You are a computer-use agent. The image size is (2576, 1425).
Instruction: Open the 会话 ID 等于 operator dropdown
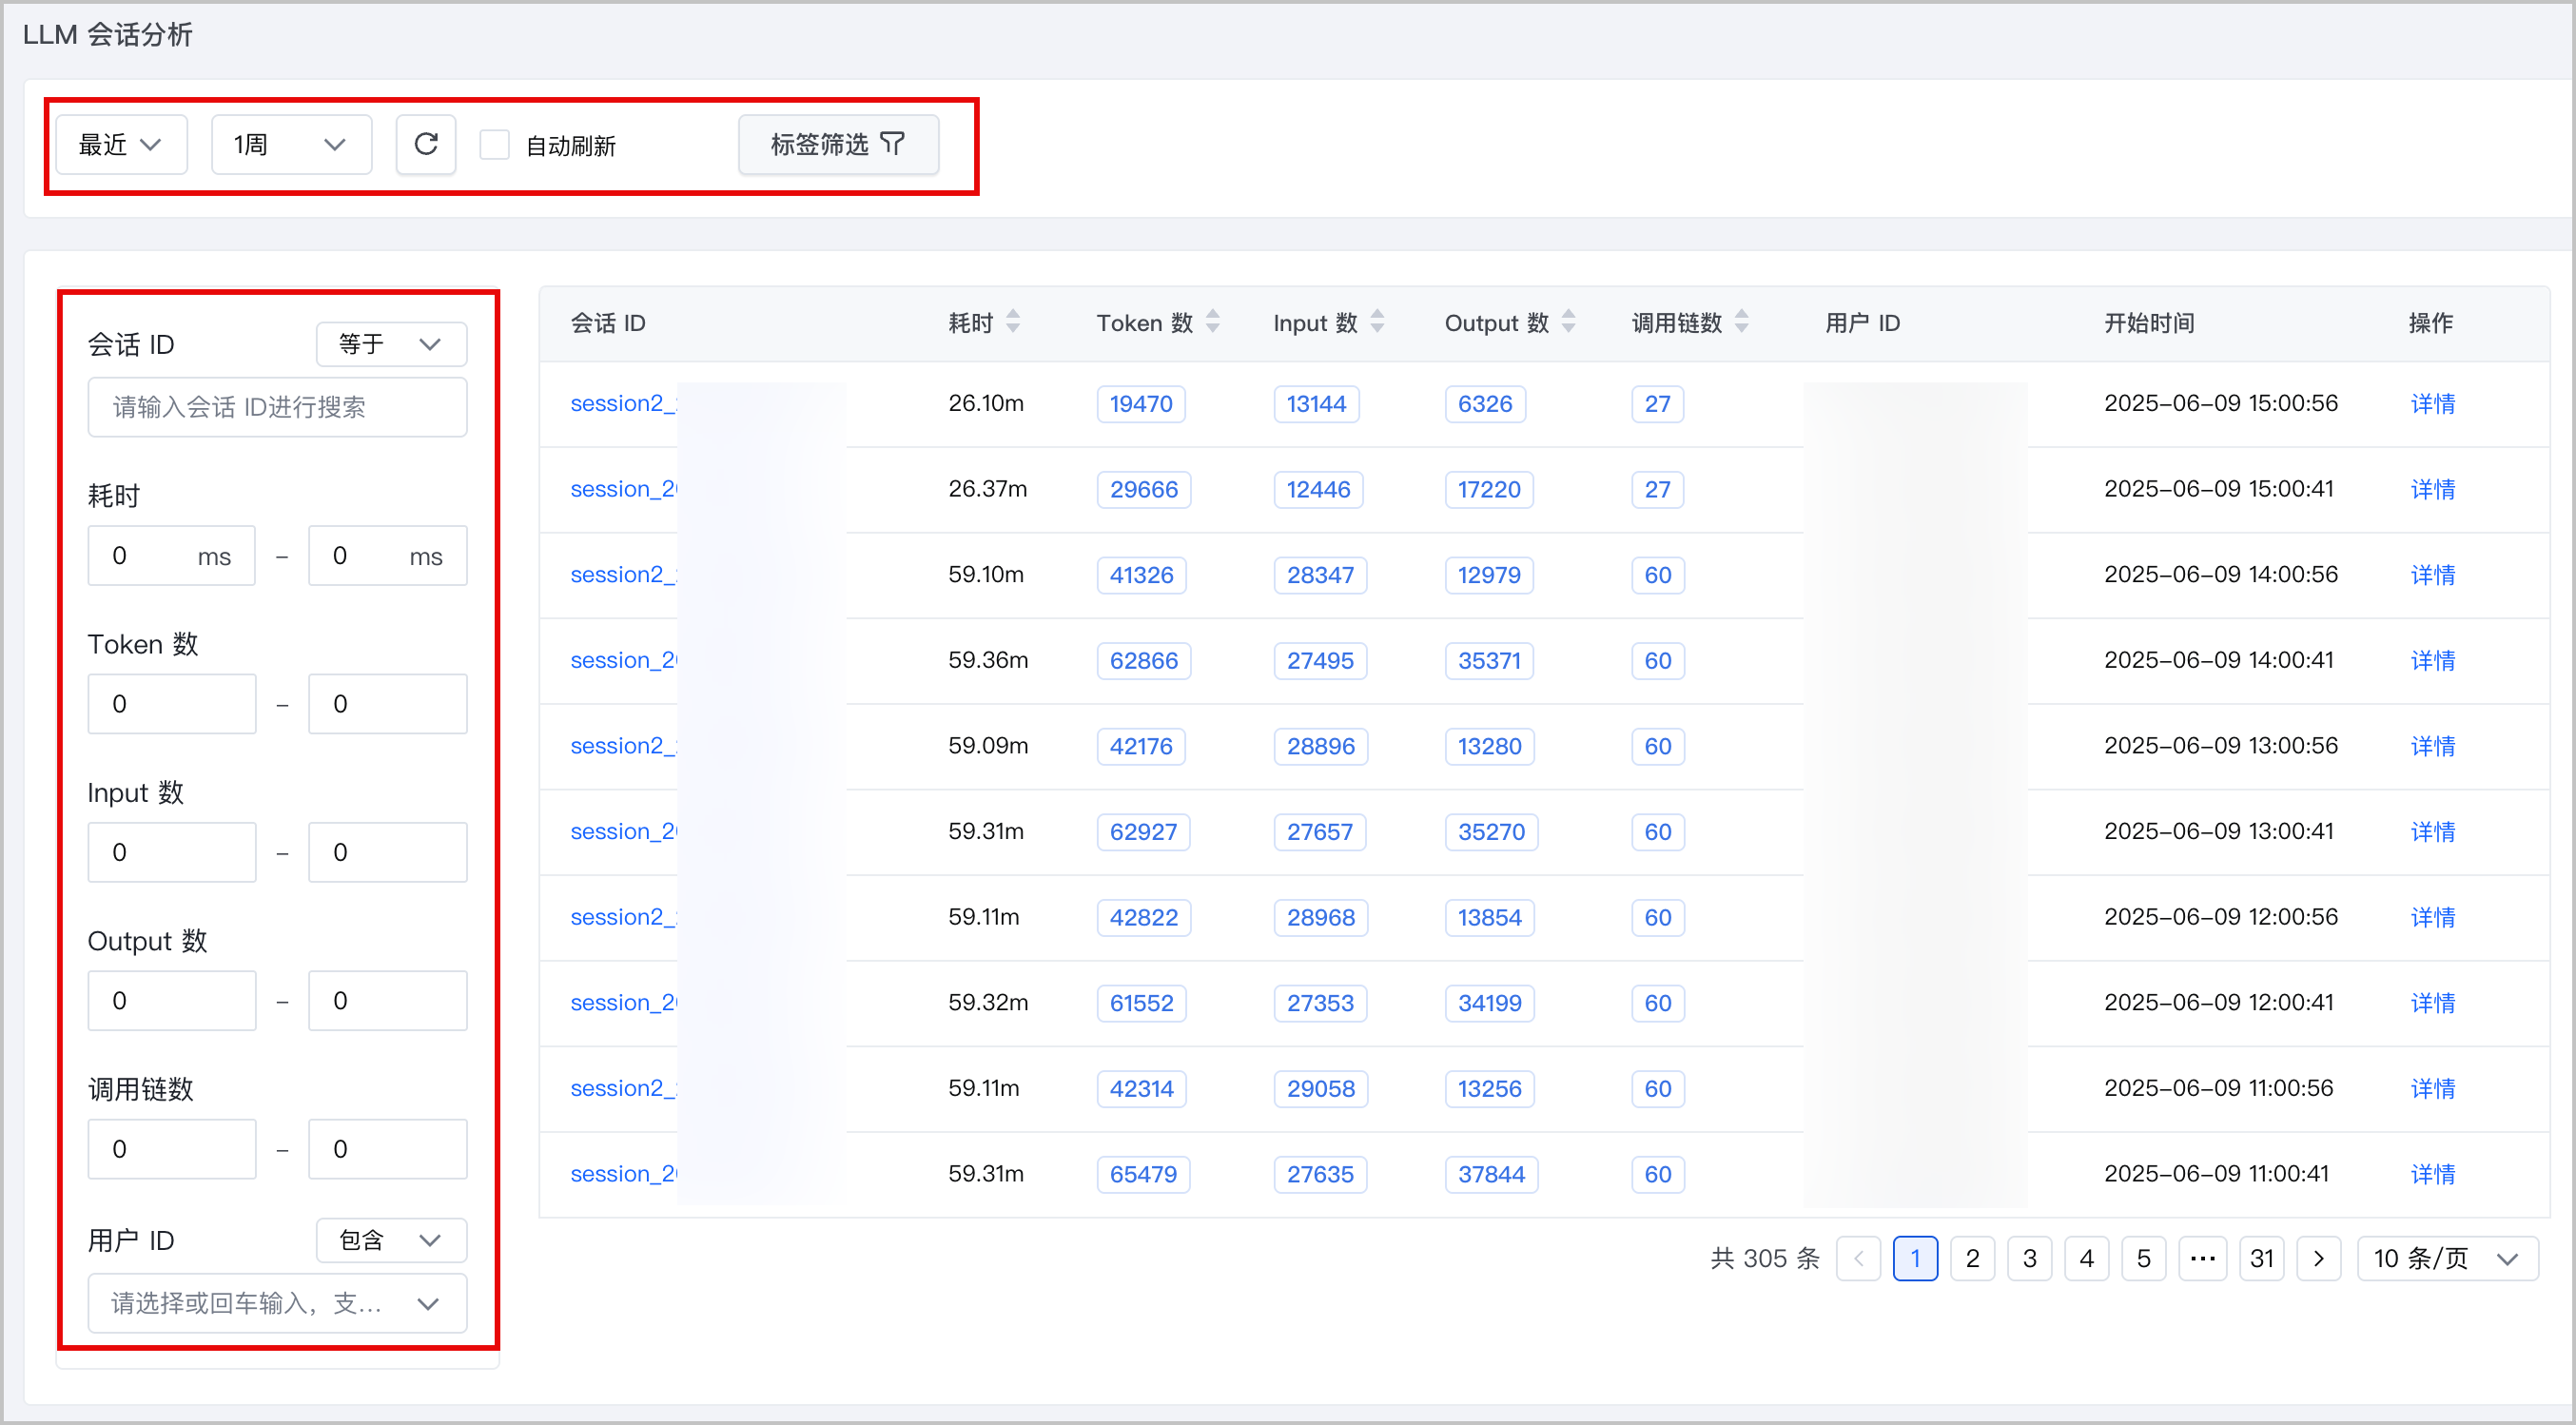[391, 344]
